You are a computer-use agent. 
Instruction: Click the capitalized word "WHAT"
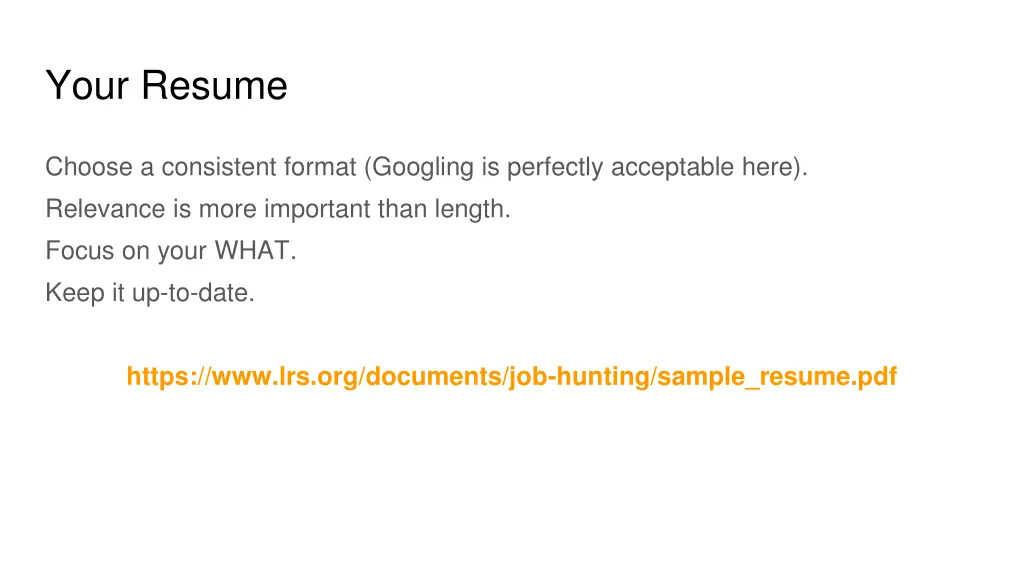point(264,252)
